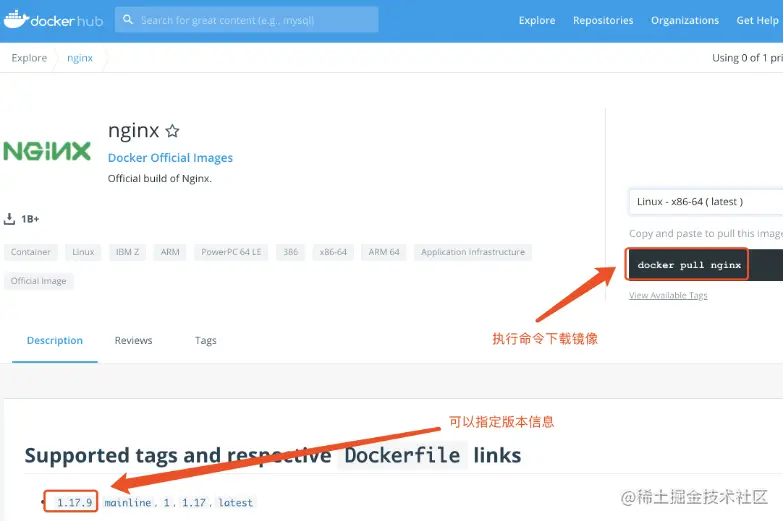Click 'Official build of Nginx.' text
Viewport: 784px width, 522px height.
point(160,178)
